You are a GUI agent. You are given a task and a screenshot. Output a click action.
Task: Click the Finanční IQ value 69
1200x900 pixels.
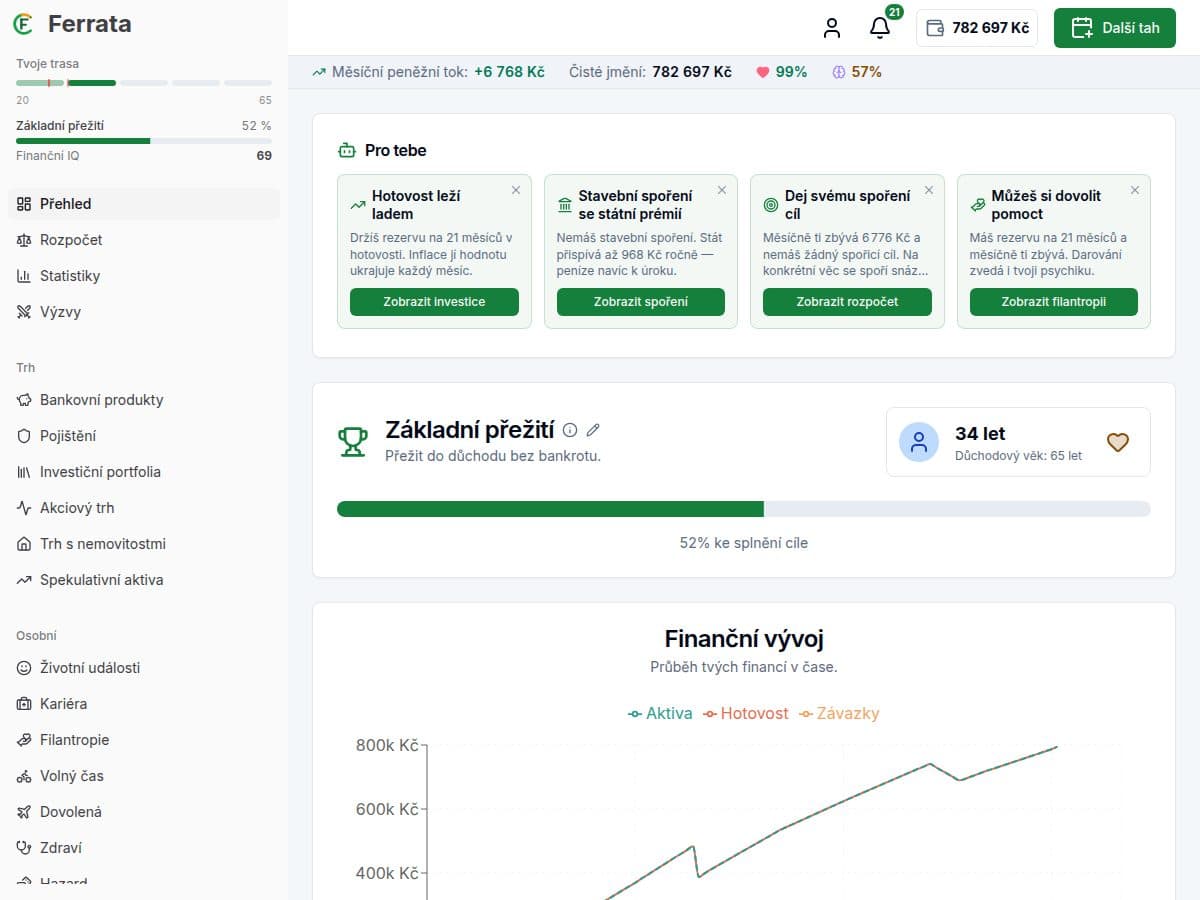pos(264,156)
